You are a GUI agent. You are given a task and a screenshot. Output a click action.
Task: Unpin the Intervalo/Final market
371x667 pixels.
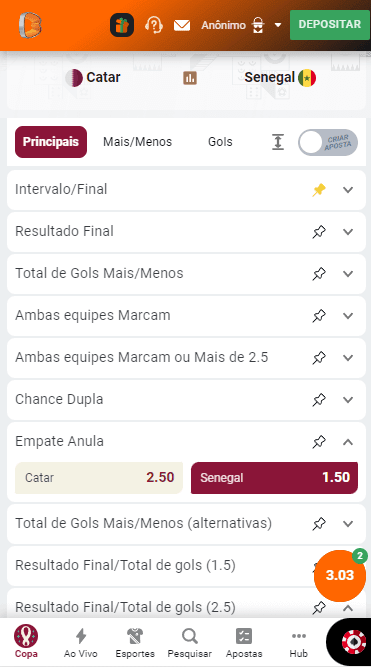(x=319, y=190)
